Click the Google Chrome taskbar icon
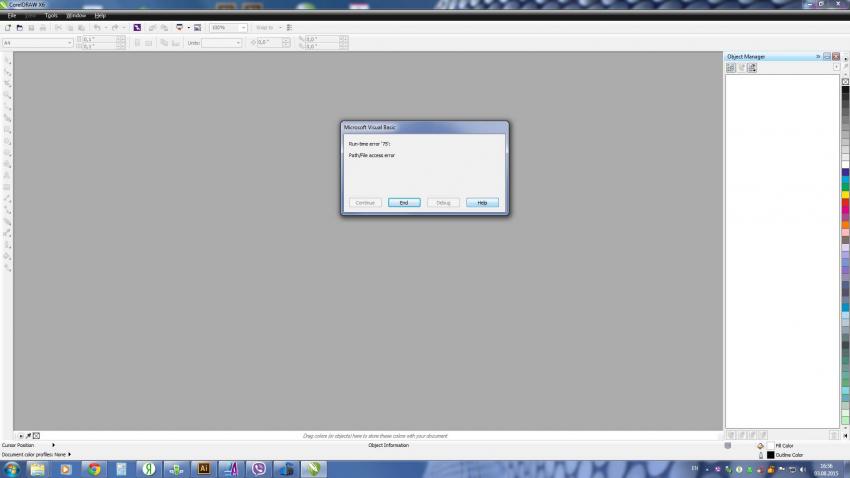850x478 pixels. 93,467
